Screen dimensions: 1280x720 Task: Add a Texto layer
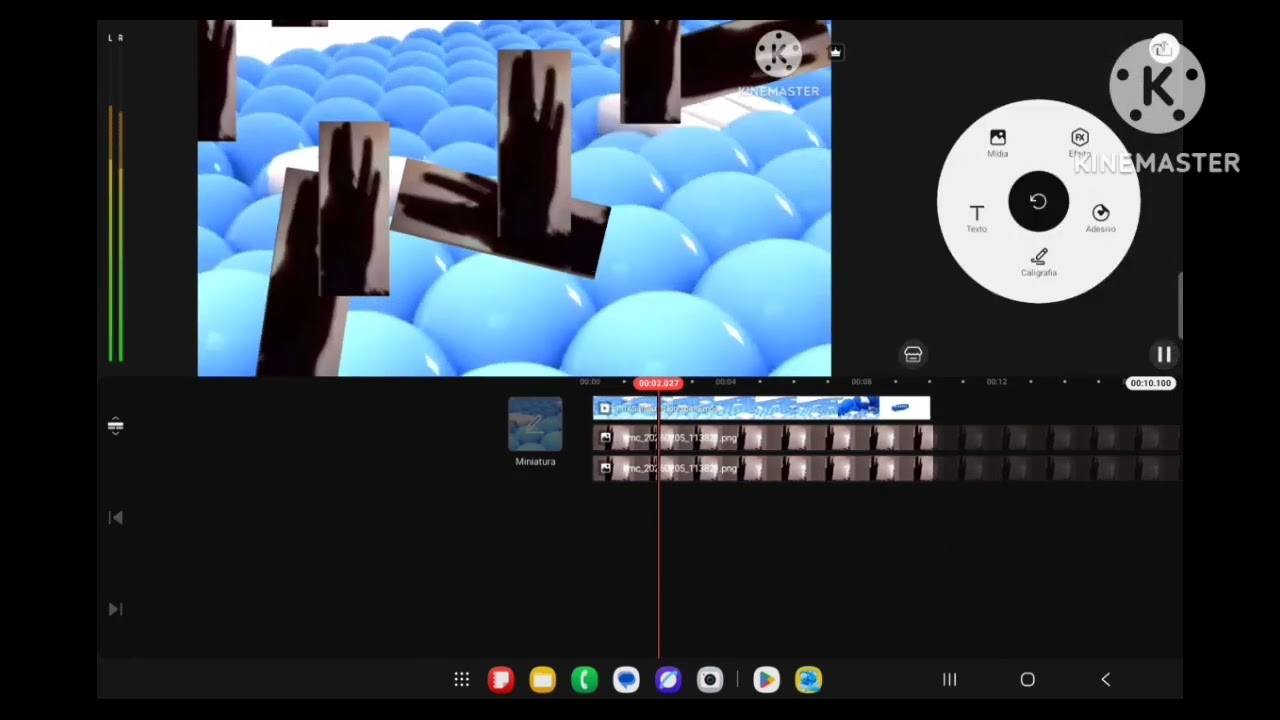(x=977, y=217)
